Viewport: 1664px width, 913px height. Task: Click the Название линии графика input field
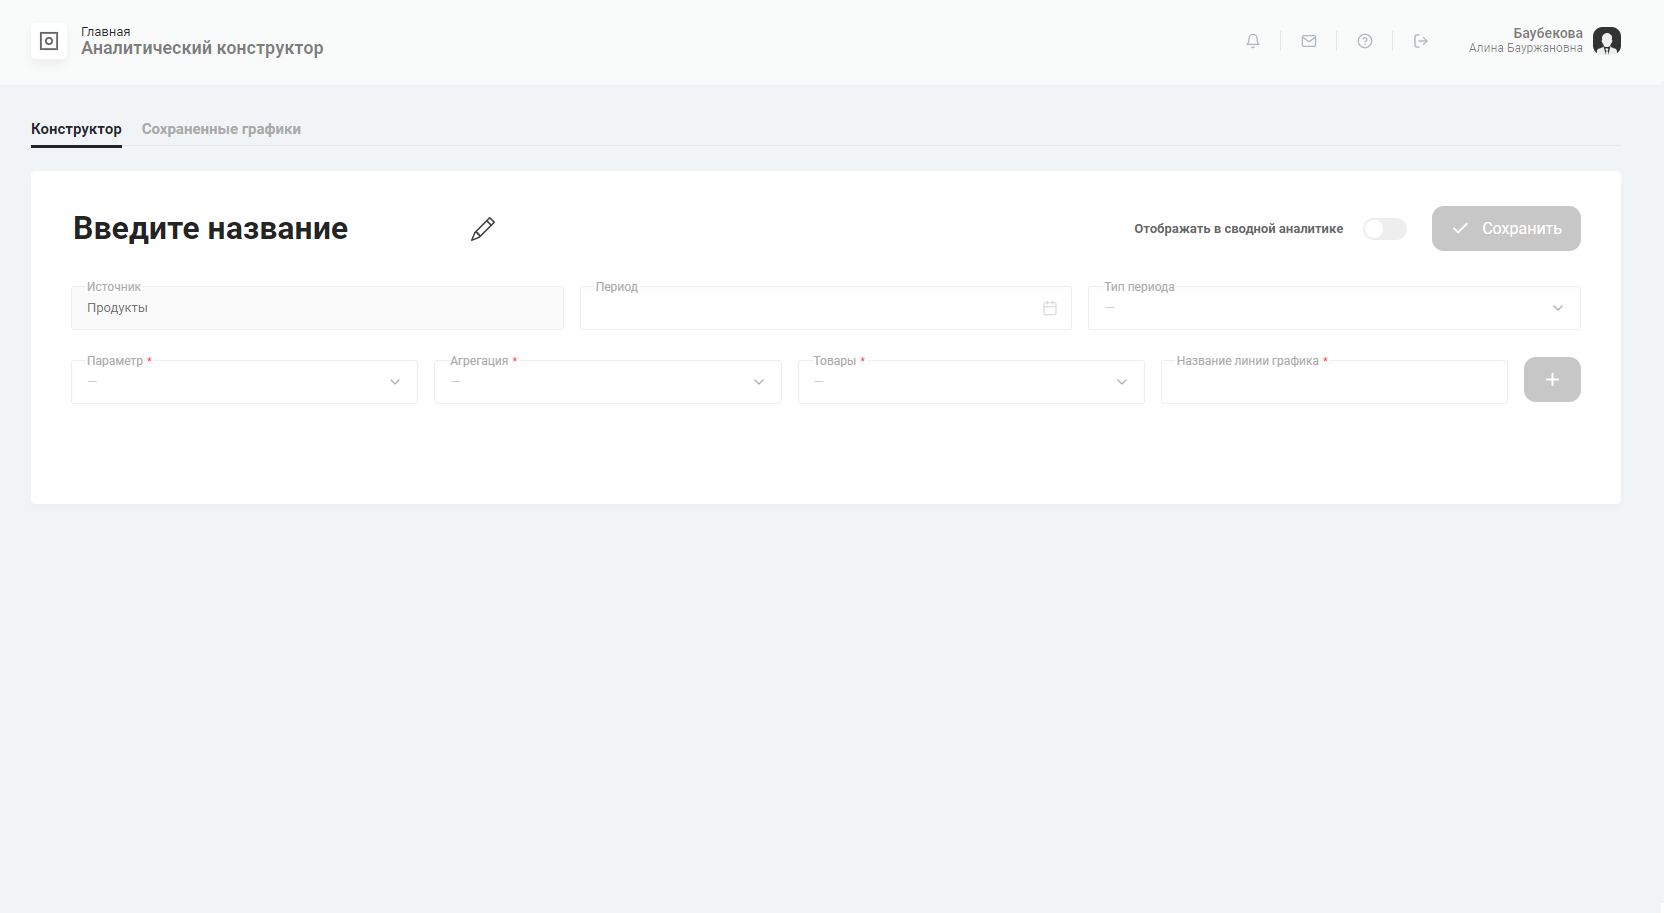coord(1333,383)
